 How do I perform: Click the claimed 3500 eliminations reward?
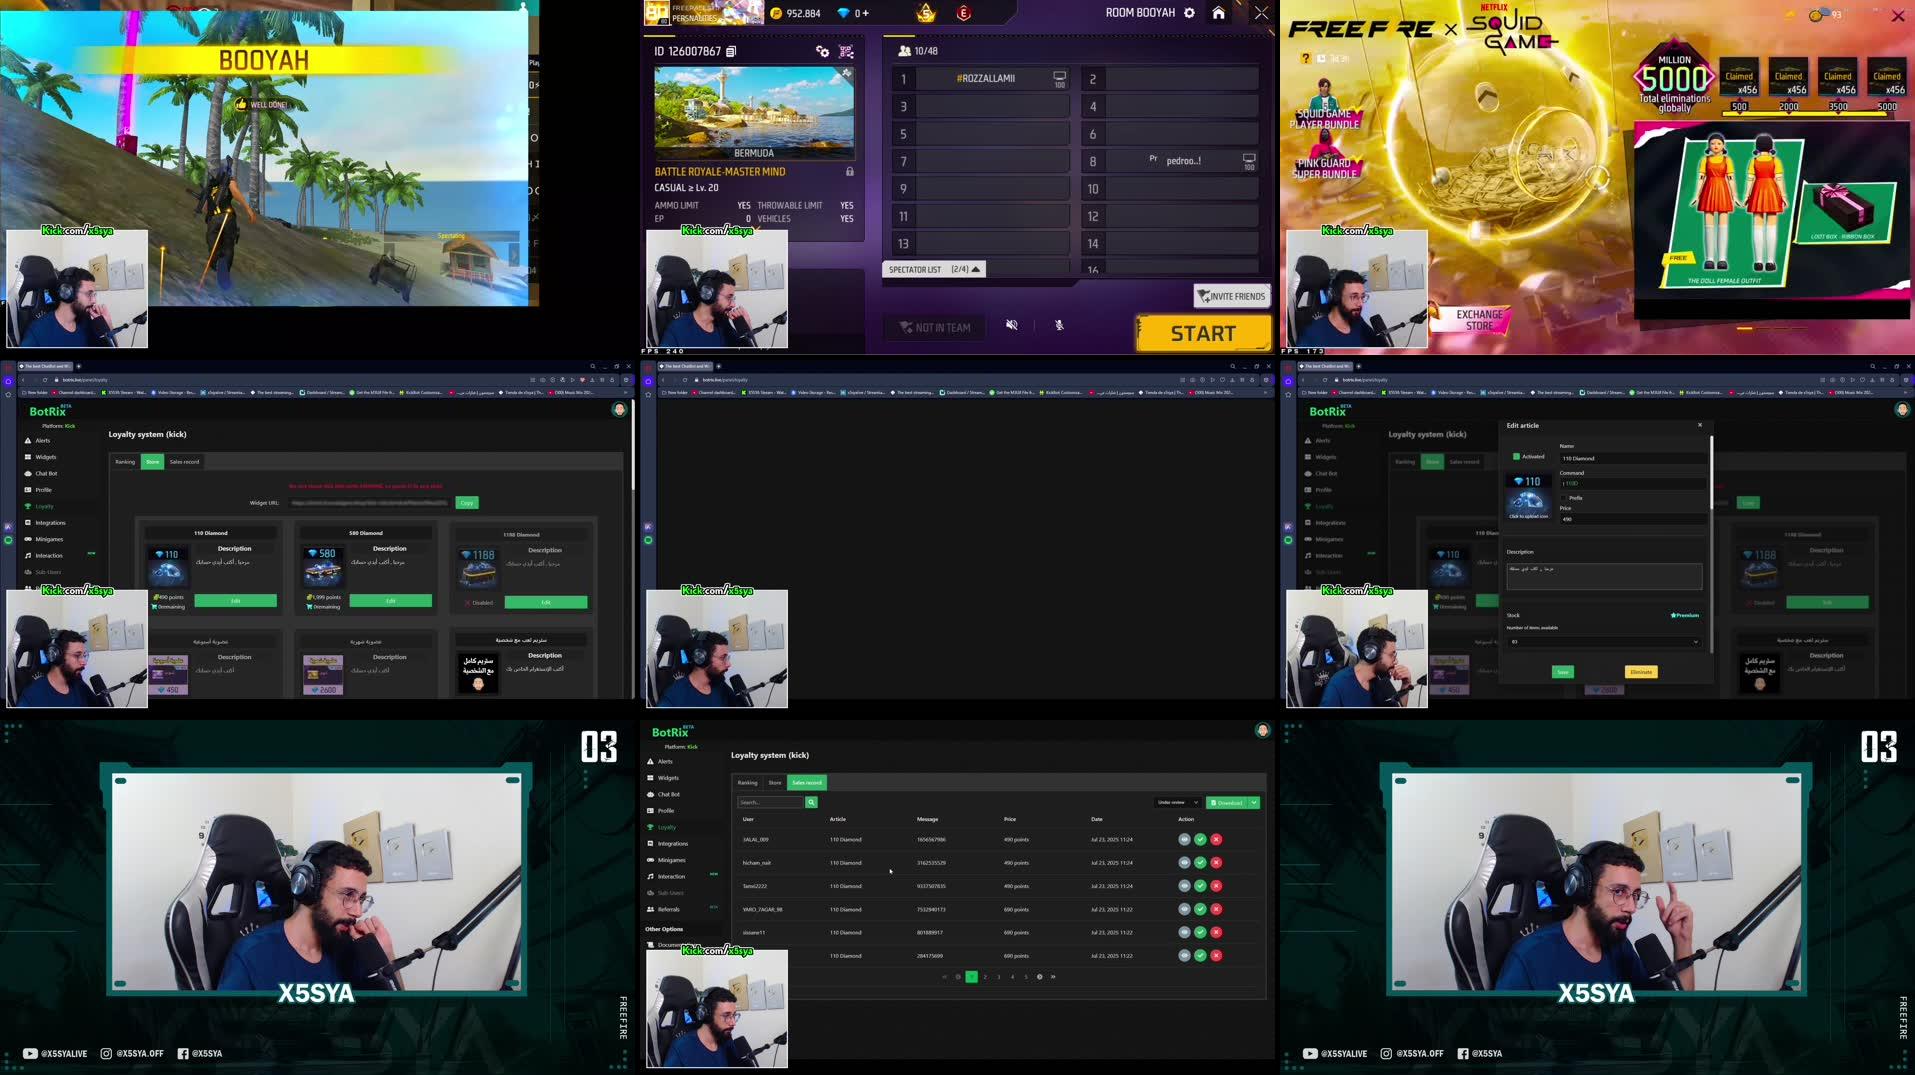(x=1838, y=78)
